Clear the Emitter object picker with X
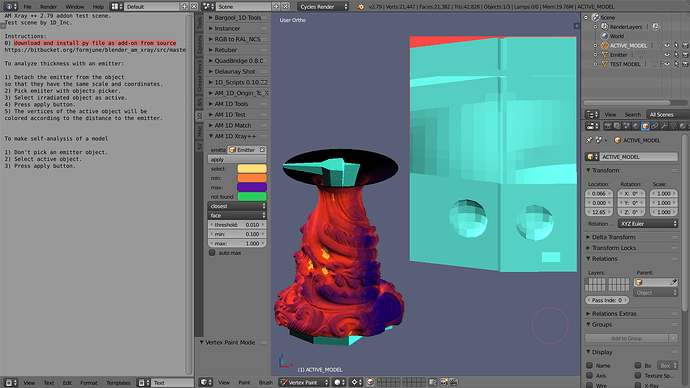 (x=262, y=150)
